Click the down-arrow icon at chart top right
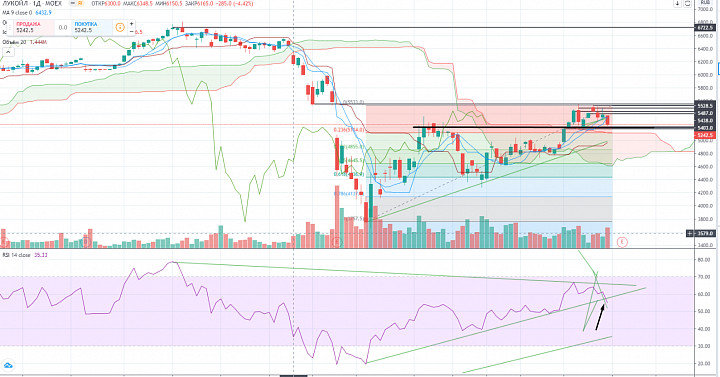This screenshot has height=377, width=720. coord(677,3)
